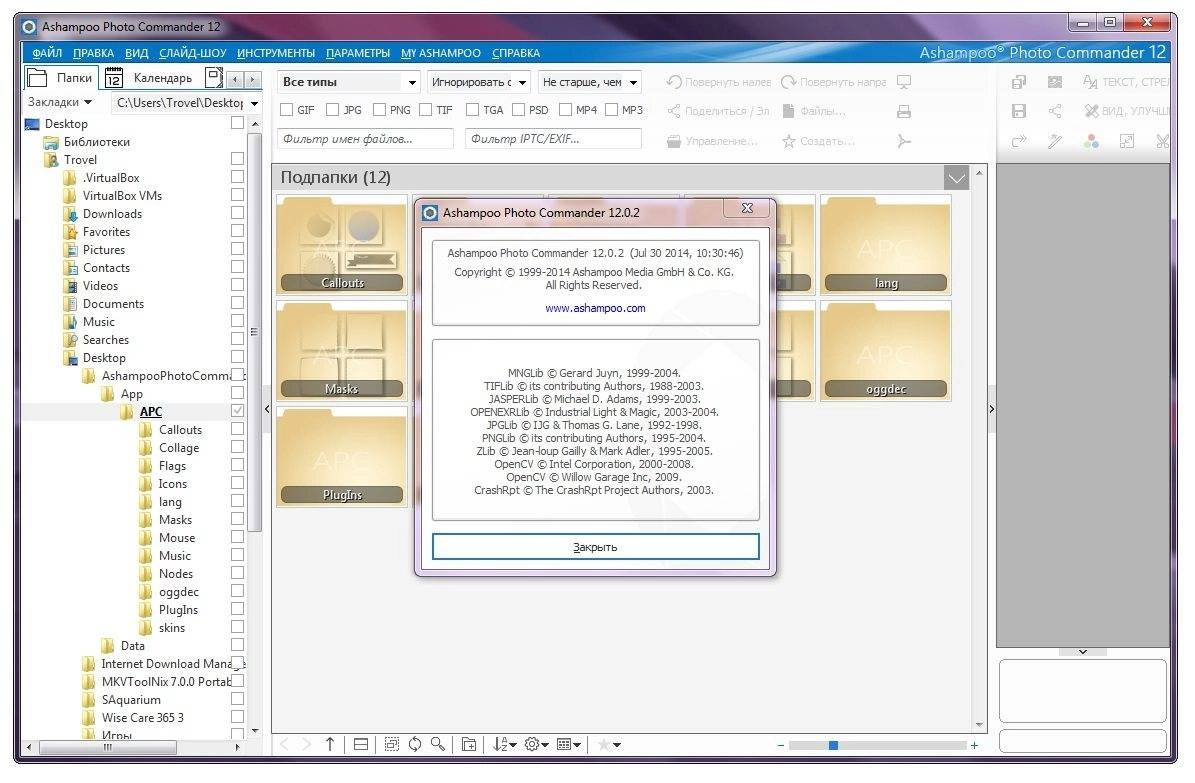Refresh the folder view
Screen dimensions: 1195x783
coord(415,744)
